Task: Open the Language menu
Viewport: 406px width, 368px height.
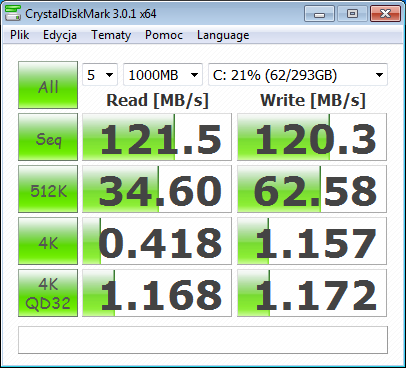Action: point(223,35)
